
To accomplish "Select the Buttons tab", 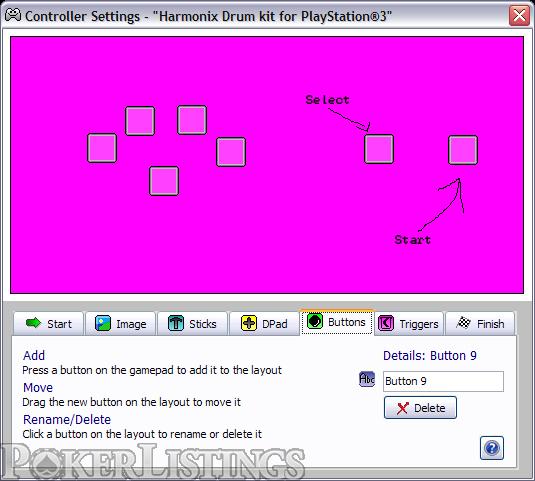I will tap(337, 322).
